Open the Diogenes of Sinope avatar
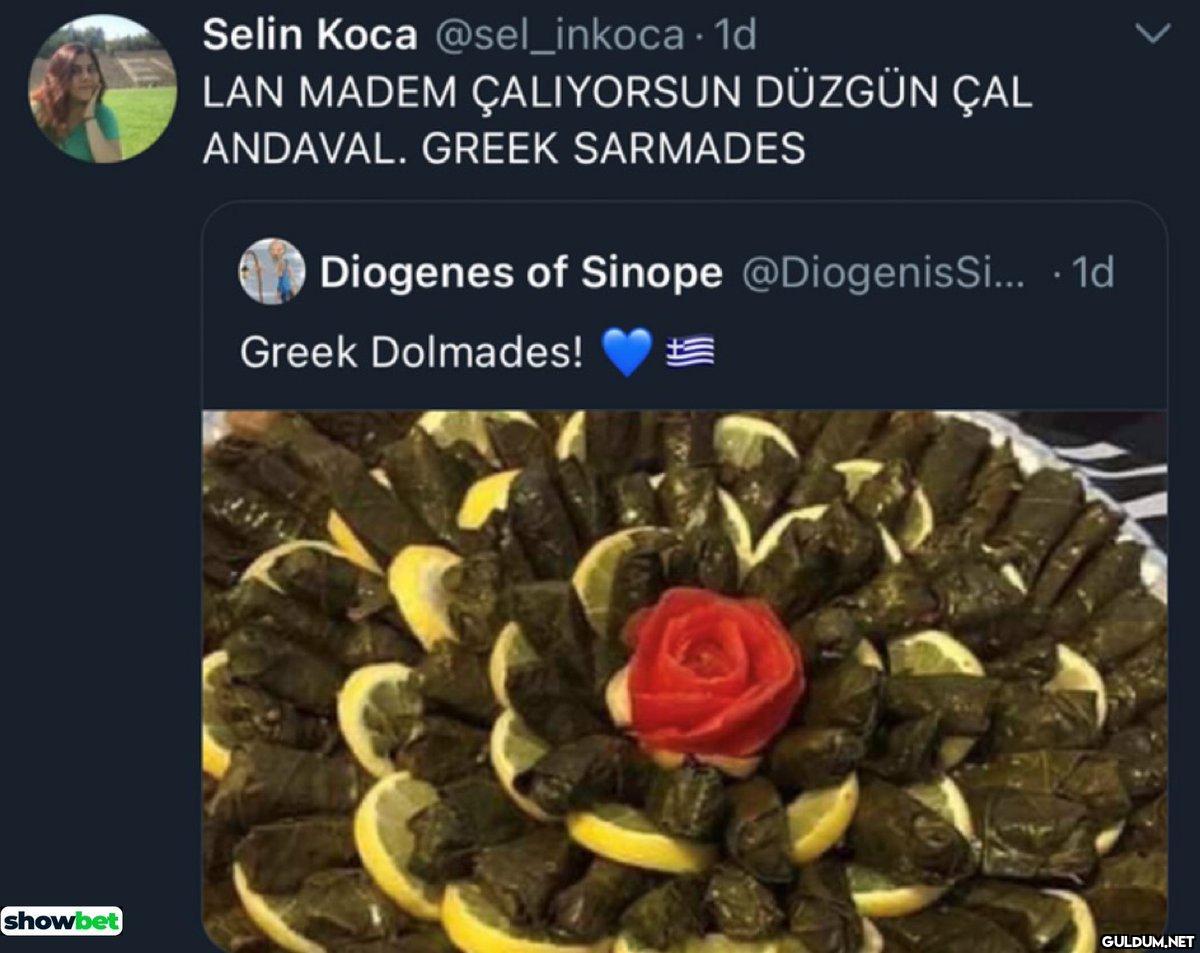Image resolution: width=1200 pixels, height=953 pixels. (x=272, y=271)
